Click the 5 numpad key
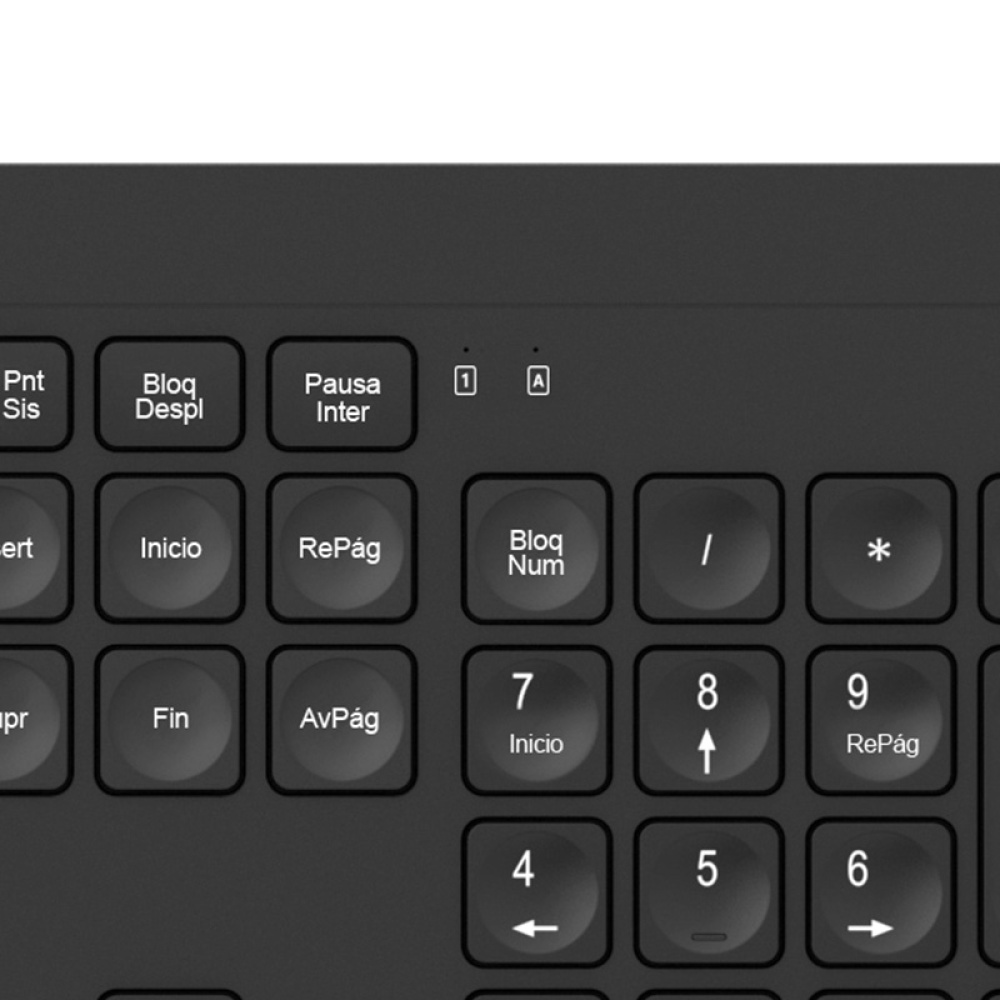This screenshot has height=1000, width=1000. (x=709, y=892)
